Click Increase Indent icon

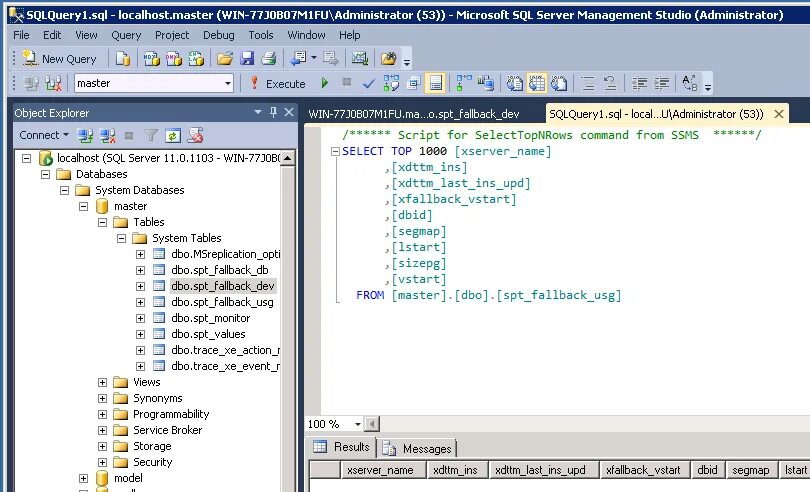point(662,83)
